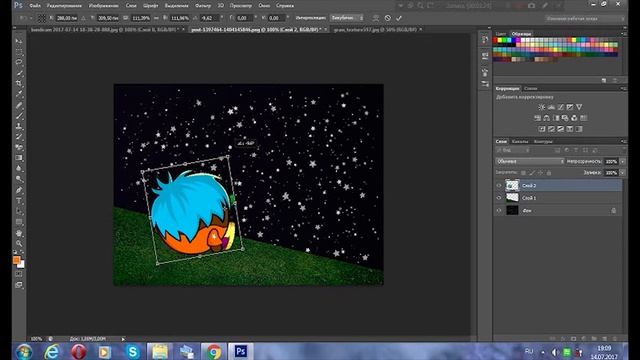Toggle lock image pixels brush icon
Viewport: 640px width, 360px height.
(532, 173)
